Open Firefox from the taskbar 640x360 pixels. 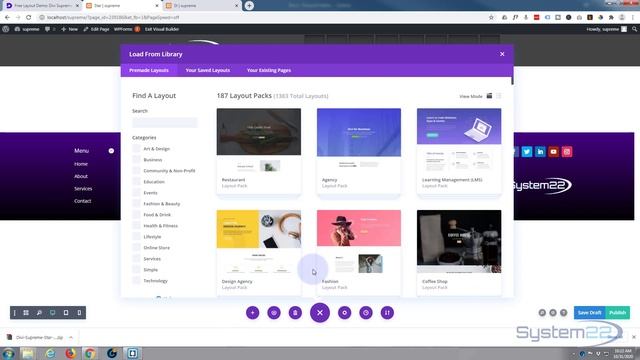(70, 353)
